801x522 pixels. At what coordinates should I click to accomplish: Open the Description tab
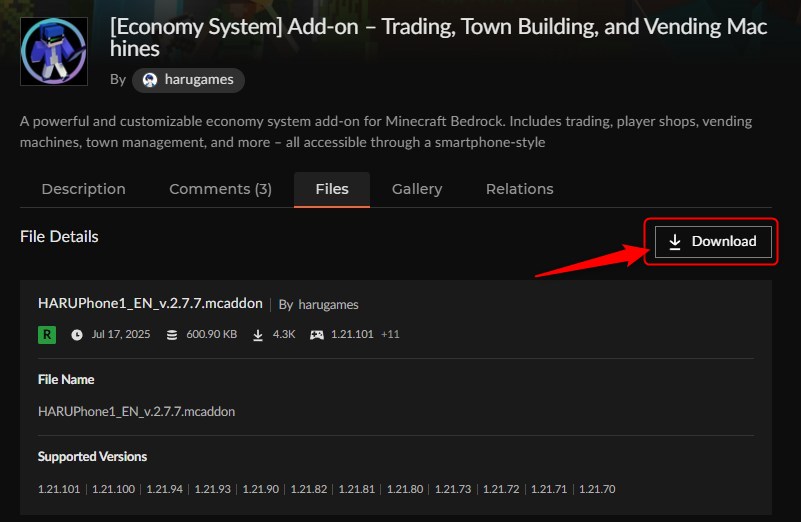tap(83, 189)
